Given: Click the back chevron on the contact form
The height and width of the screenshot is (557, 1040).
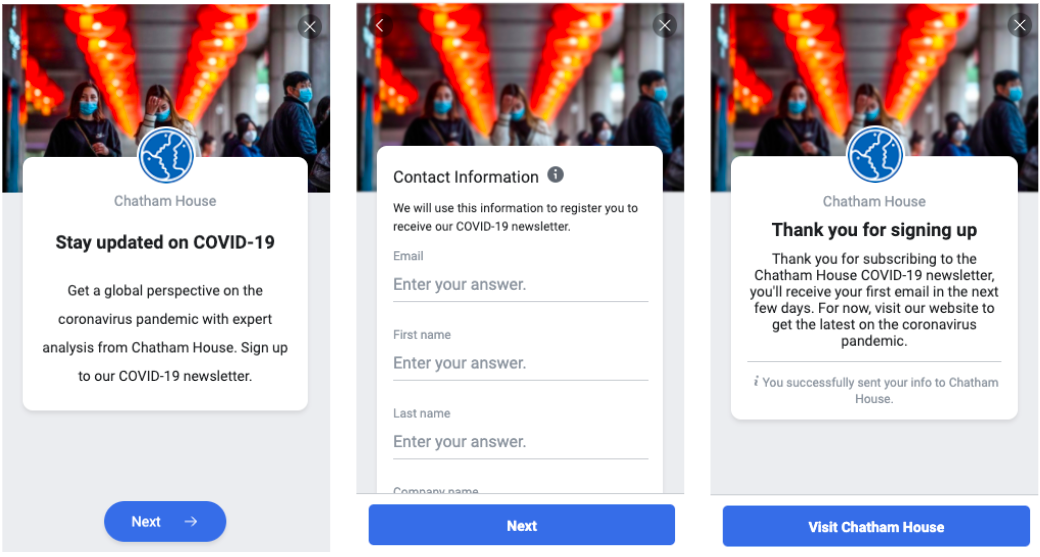Looking at the screenshot, I should tap(380, 26).
